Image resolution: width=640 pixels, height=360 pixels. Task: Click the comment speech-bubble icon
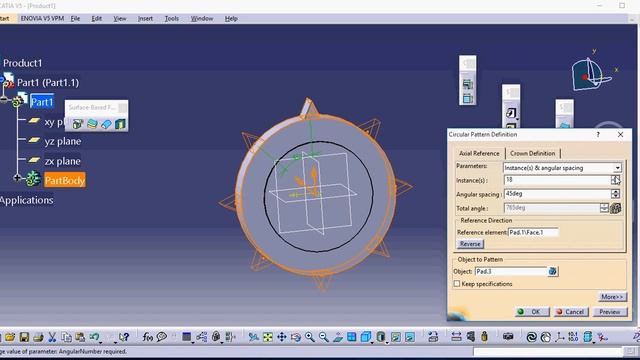(162, 337)
